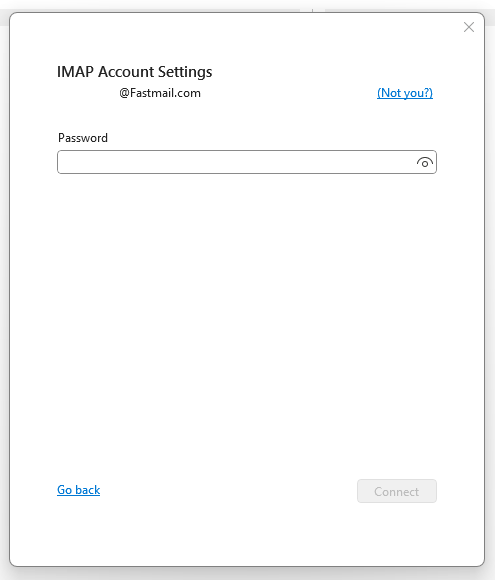Click the Password field label
This screenshot has height=580, width=495.
coord(83,138)
